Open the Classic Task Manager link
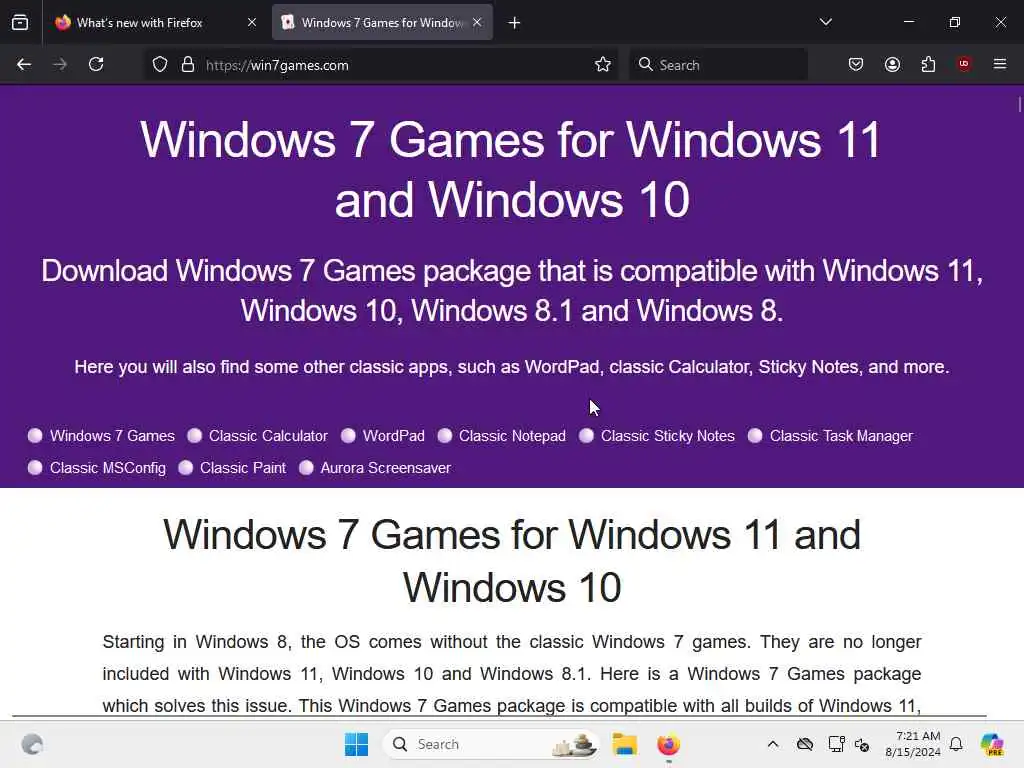 coord(841,436)
